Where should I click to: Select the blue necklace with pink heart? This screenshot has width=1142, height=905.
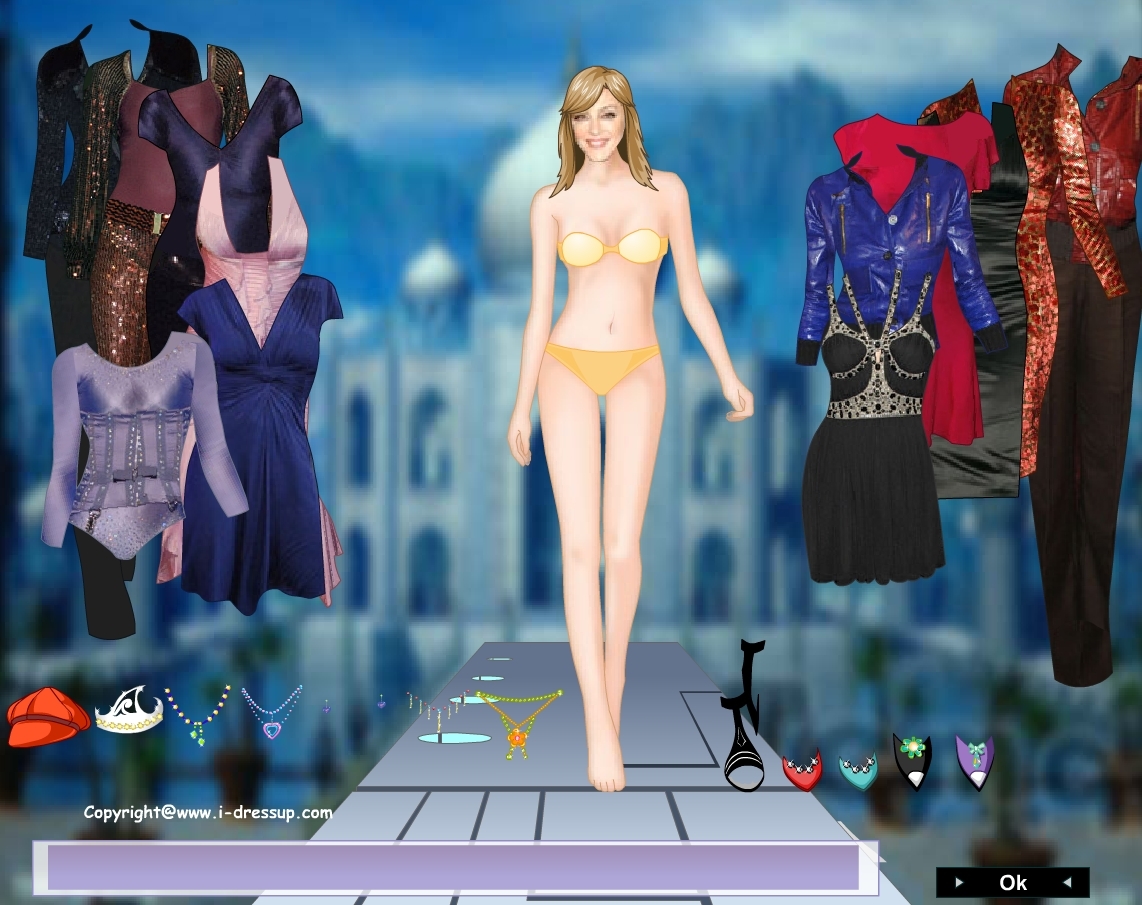tap(272, 712)
